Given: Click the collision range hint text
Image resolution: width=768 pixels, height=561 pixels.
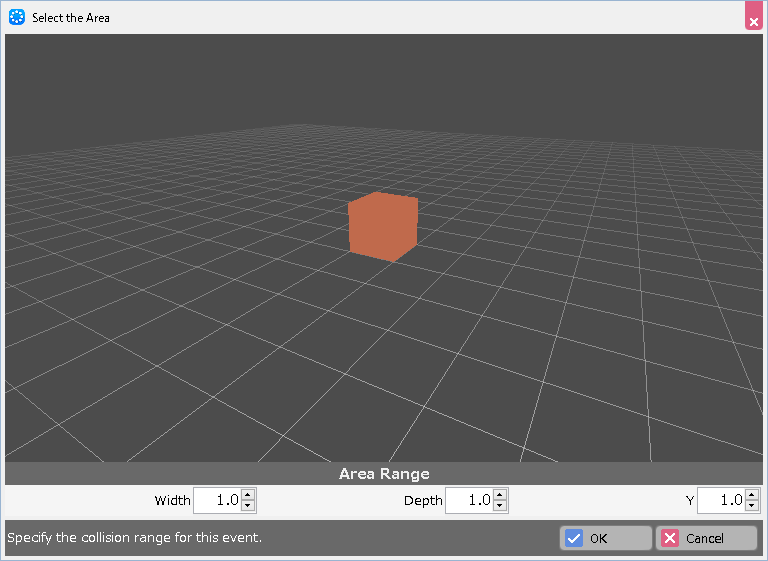Looking at the screenshot, I should pyautogui.click(x=134, y=538).
